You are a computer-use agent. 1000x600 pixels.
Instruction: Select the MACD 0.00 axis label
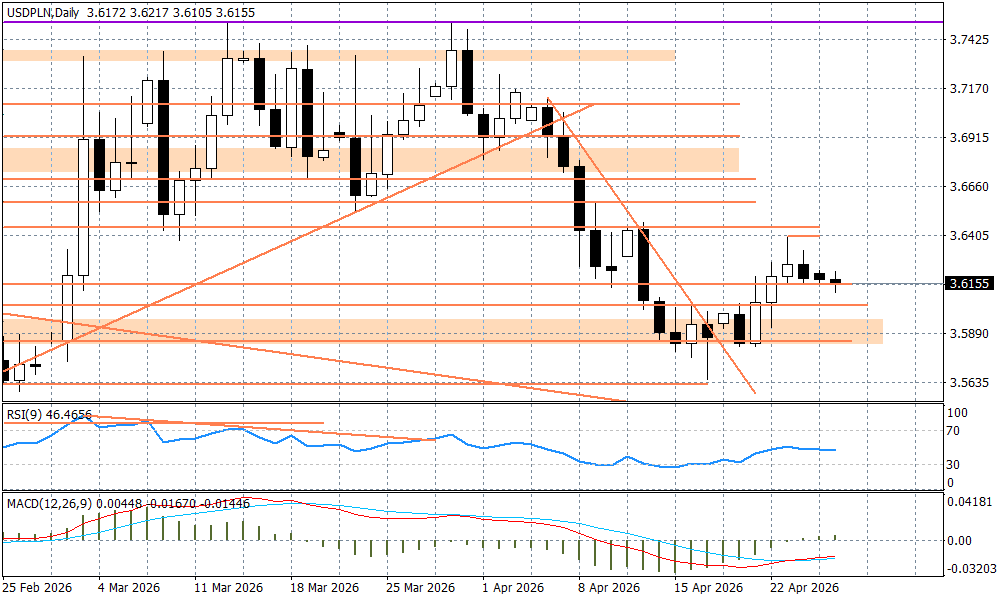click(x=958, y=541)
